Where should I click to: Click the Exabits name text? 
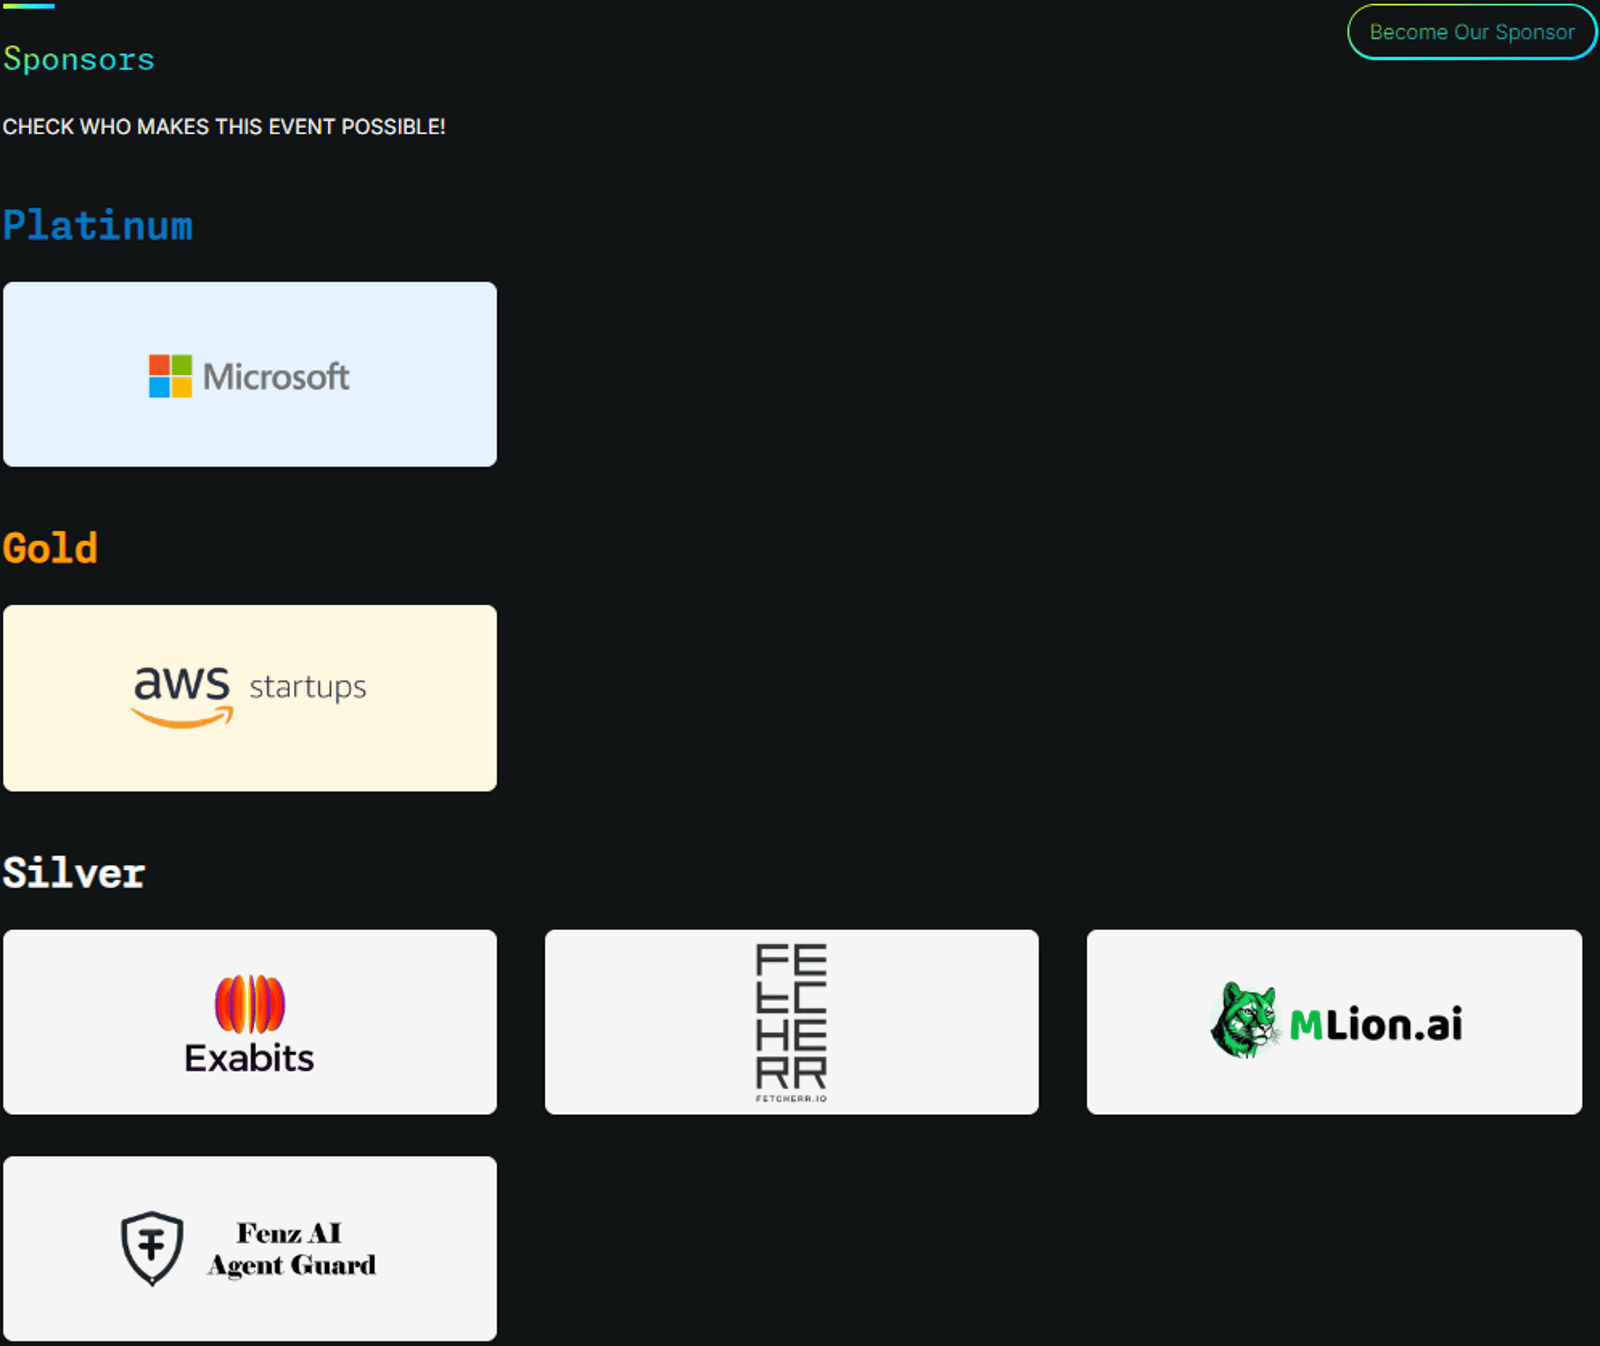(249, 1058)
